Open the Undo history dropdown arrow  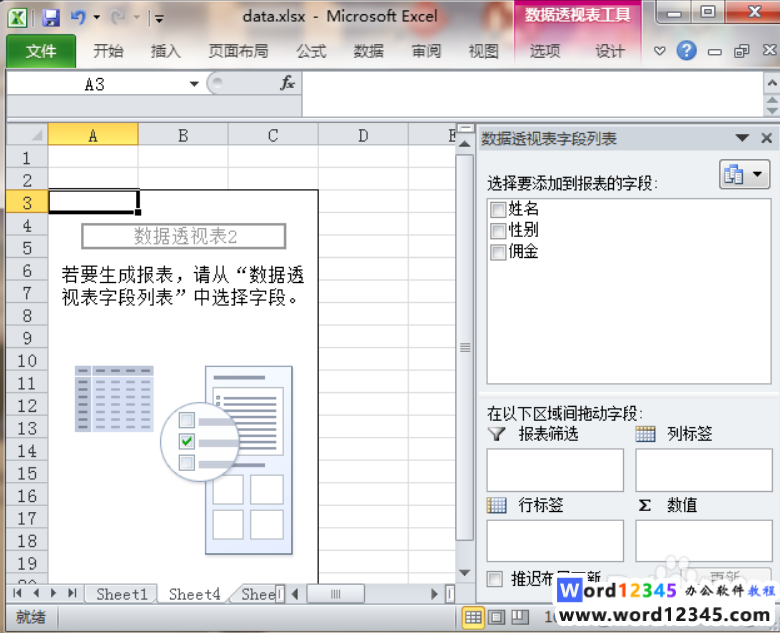(97, 18)
